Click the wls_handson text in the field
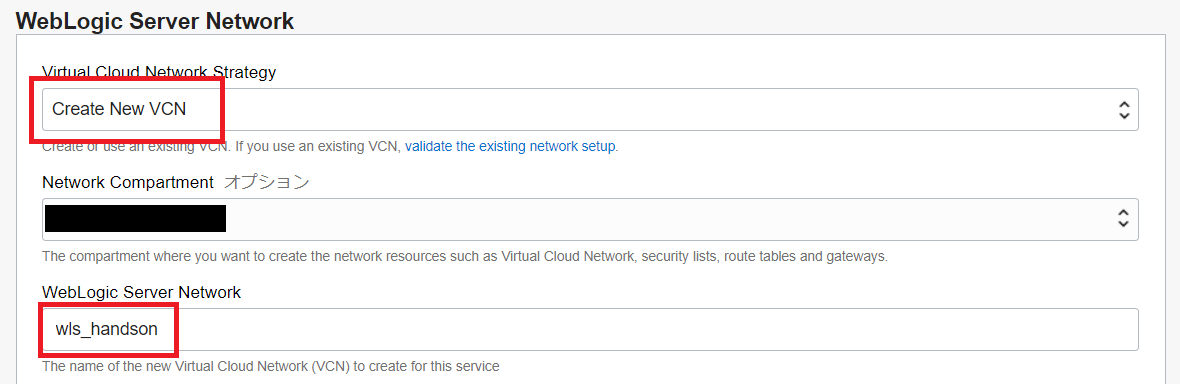This screenshot has width=1180, height=384. coord(106,329)
